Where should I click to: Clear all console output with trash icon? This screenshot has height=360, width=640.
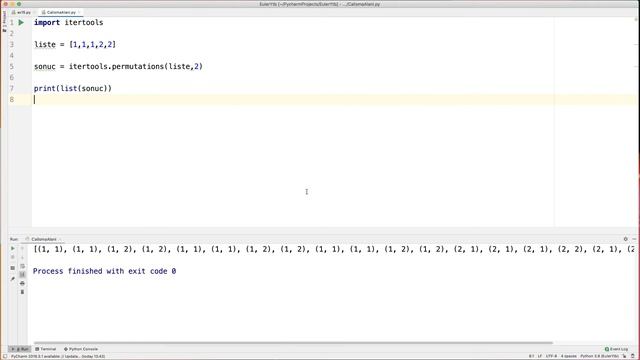[x=22, y=292]
